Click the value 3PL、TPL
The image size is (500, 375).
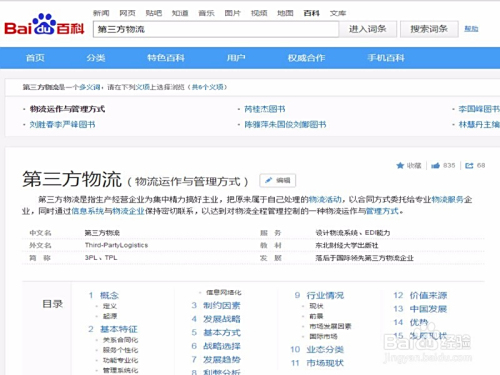coord(101,258)
